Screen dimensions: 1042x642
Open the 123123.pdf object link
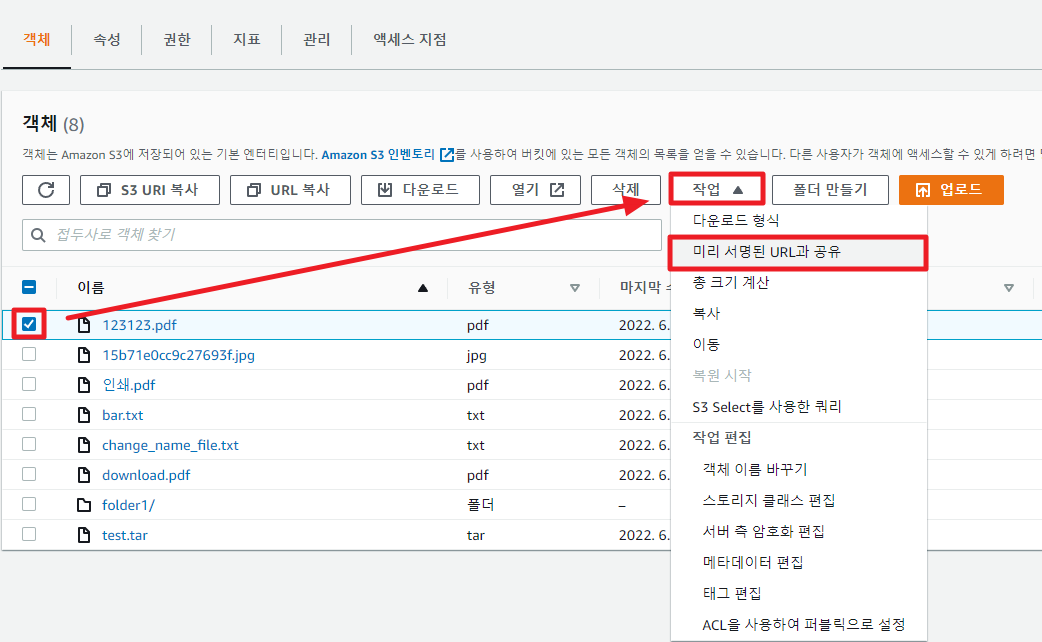[140, 325]
